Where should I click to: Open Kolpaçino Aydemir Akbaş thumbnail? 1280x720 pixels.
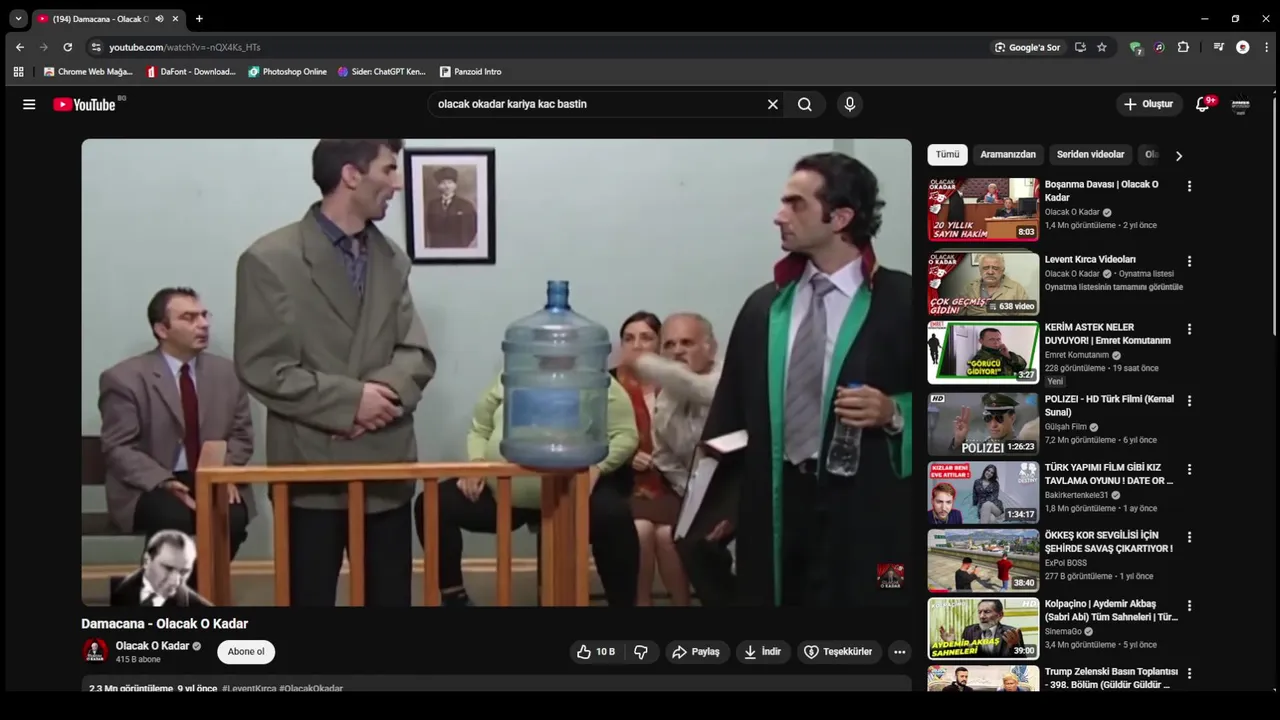[x=983, y=628]
